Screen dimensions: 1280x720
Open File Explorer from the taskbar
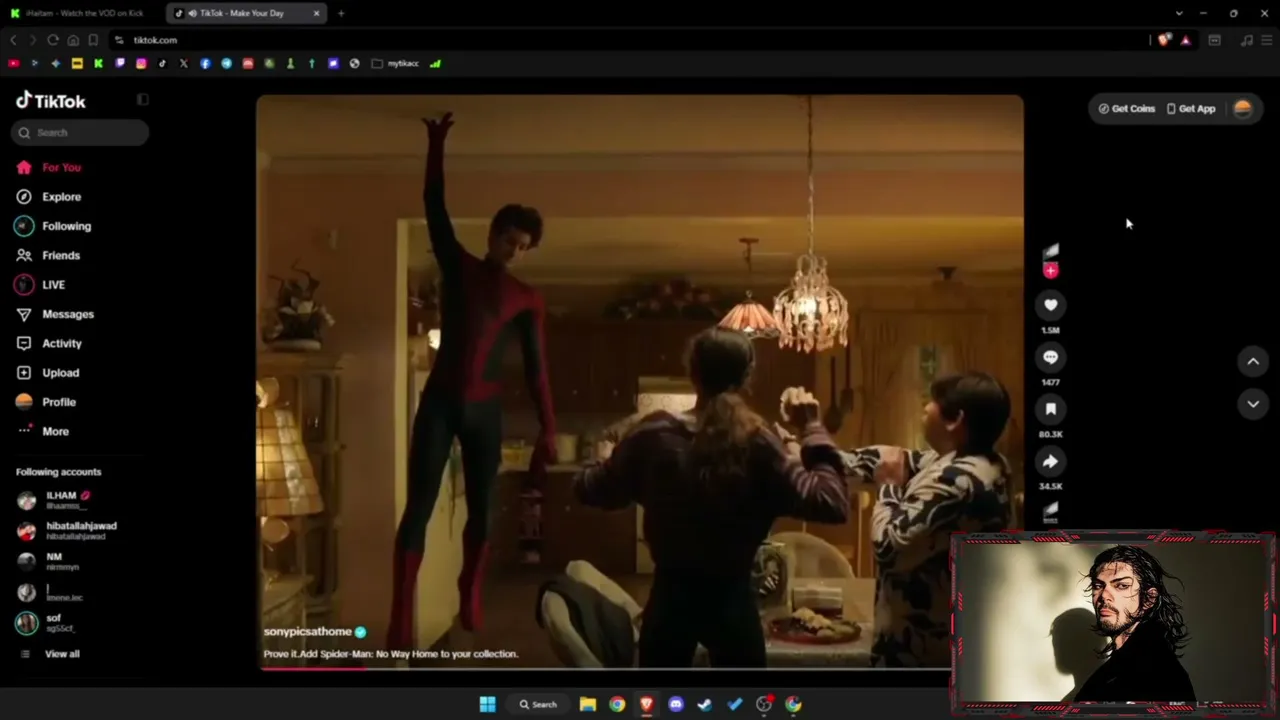coord(588,704)
